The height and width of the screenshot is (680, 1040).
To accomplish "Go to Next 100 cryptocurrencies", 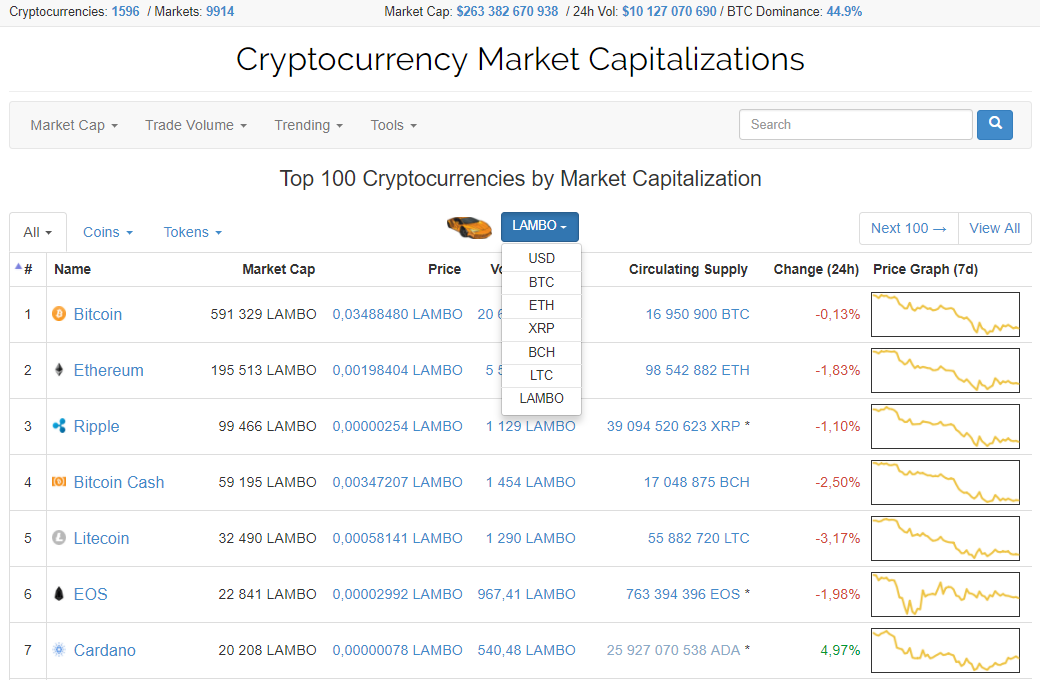I will tap(908, 228).
